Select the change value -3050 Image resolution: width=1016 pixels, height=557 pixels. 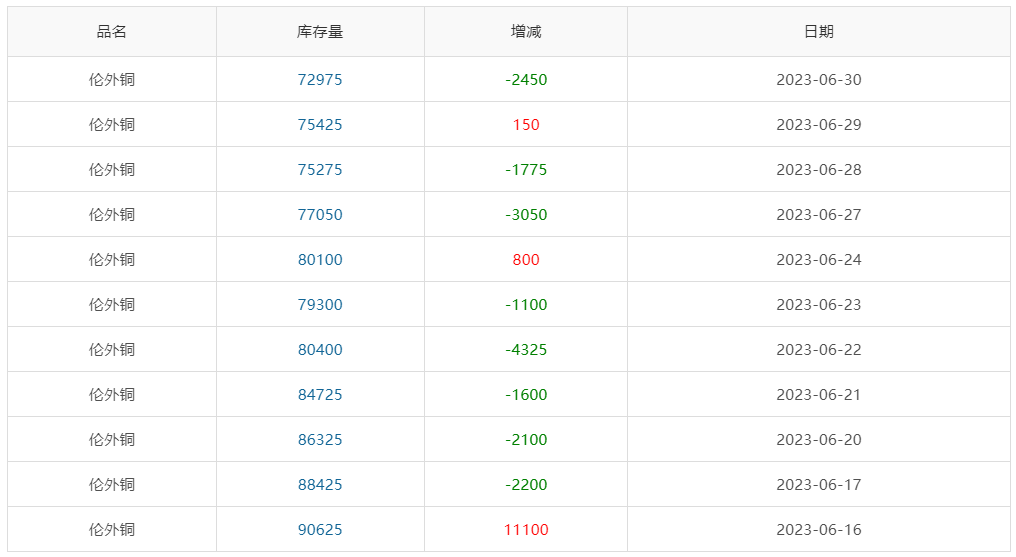(526, 214)
